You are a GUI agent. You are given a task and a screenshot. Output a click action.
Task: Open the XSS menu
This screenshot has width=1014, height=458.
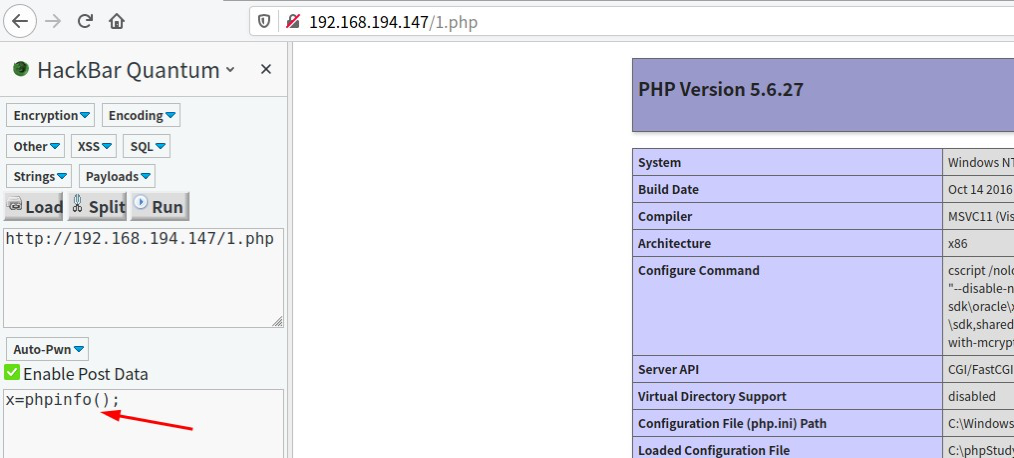tap(94, 146)
